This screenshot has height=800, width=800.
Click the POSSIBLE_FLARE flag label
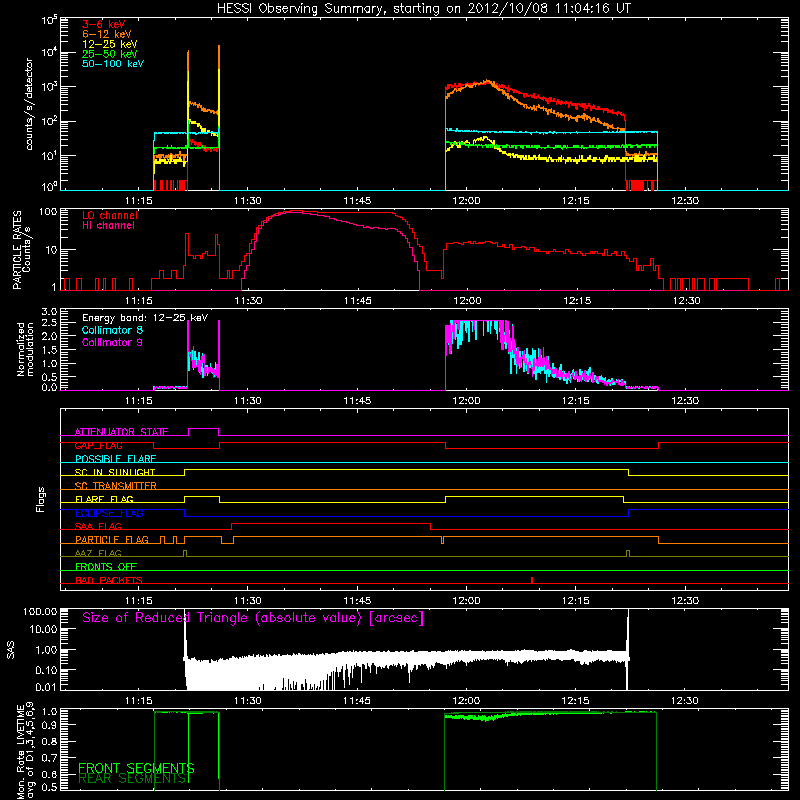(x=115, y=459)
